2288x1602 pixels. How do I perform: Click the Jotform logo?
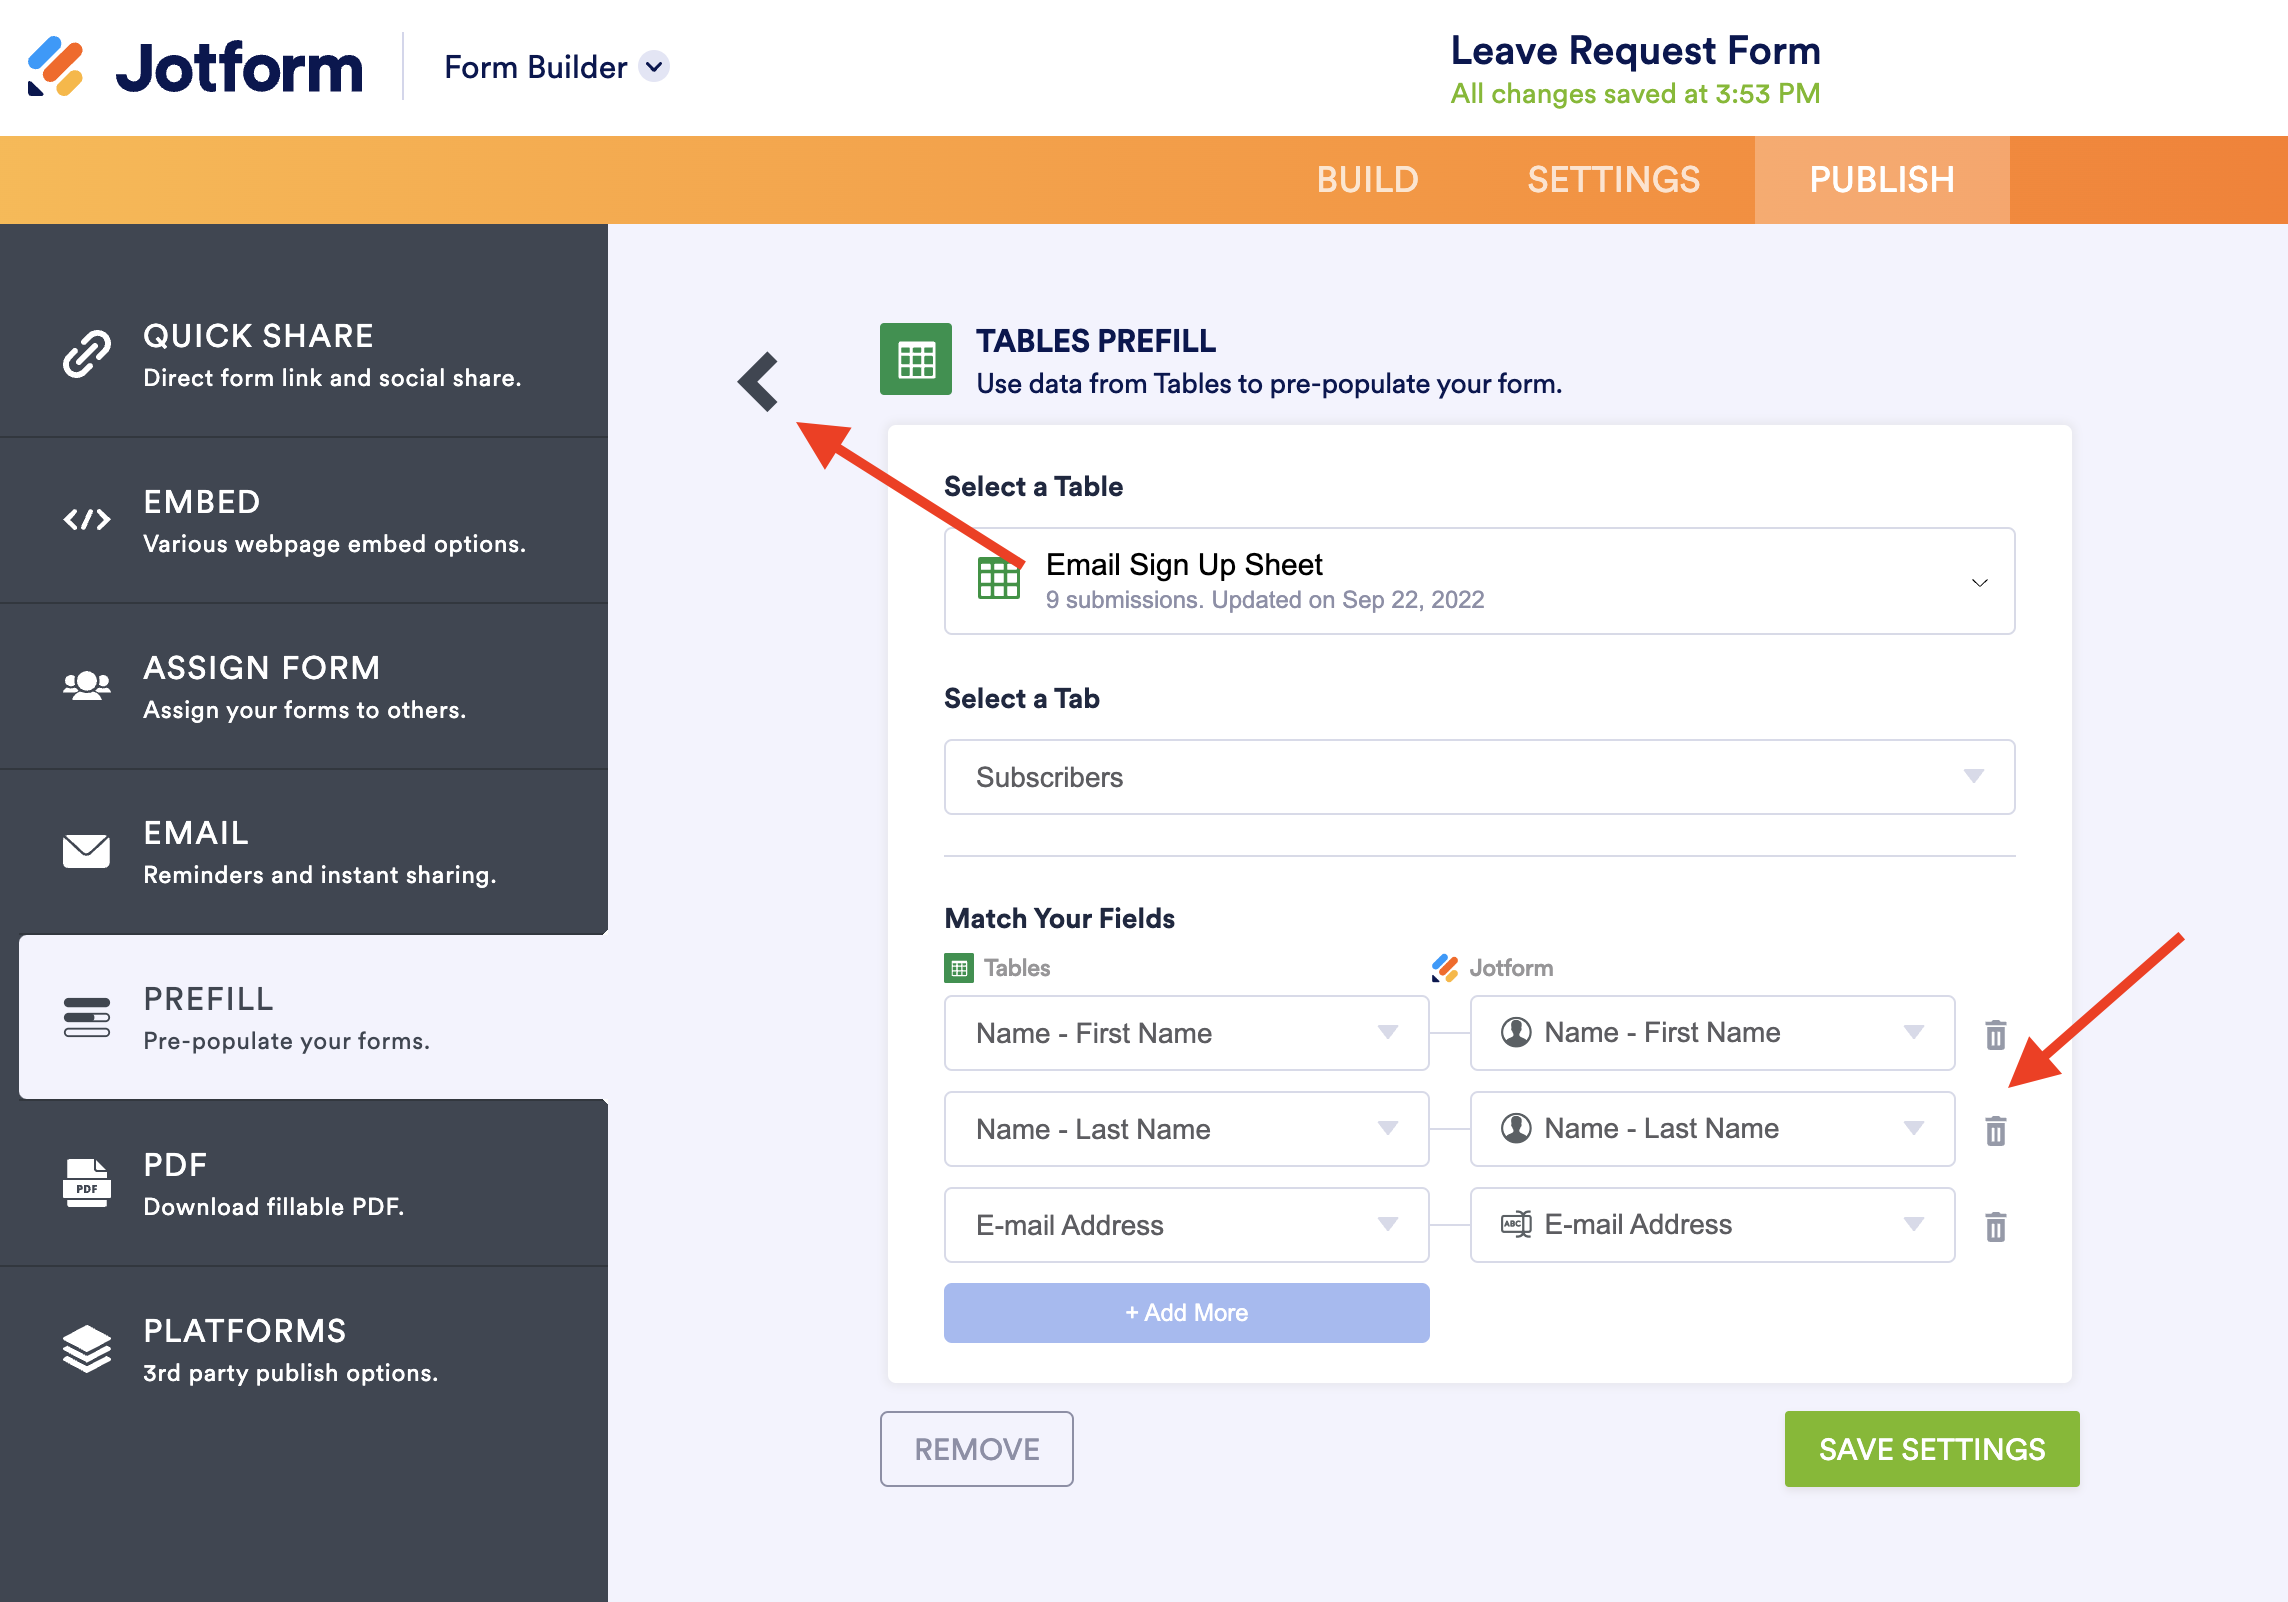196,67
